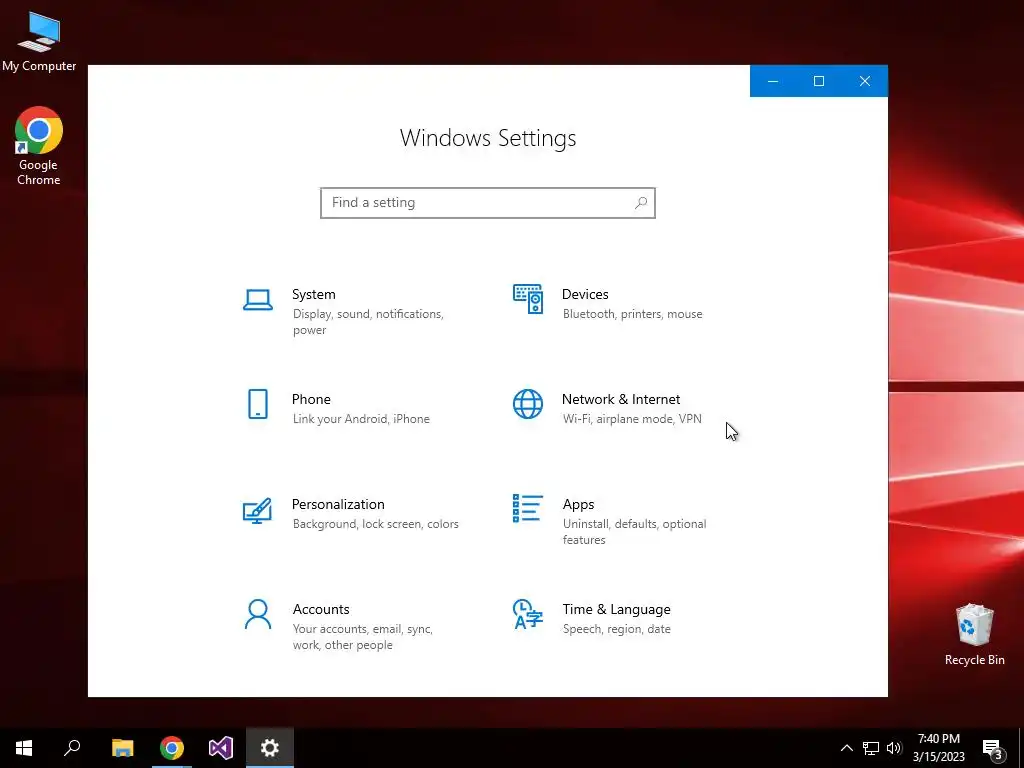
Task: Open the Devices settings title
Action: click(x=585, y=295)
